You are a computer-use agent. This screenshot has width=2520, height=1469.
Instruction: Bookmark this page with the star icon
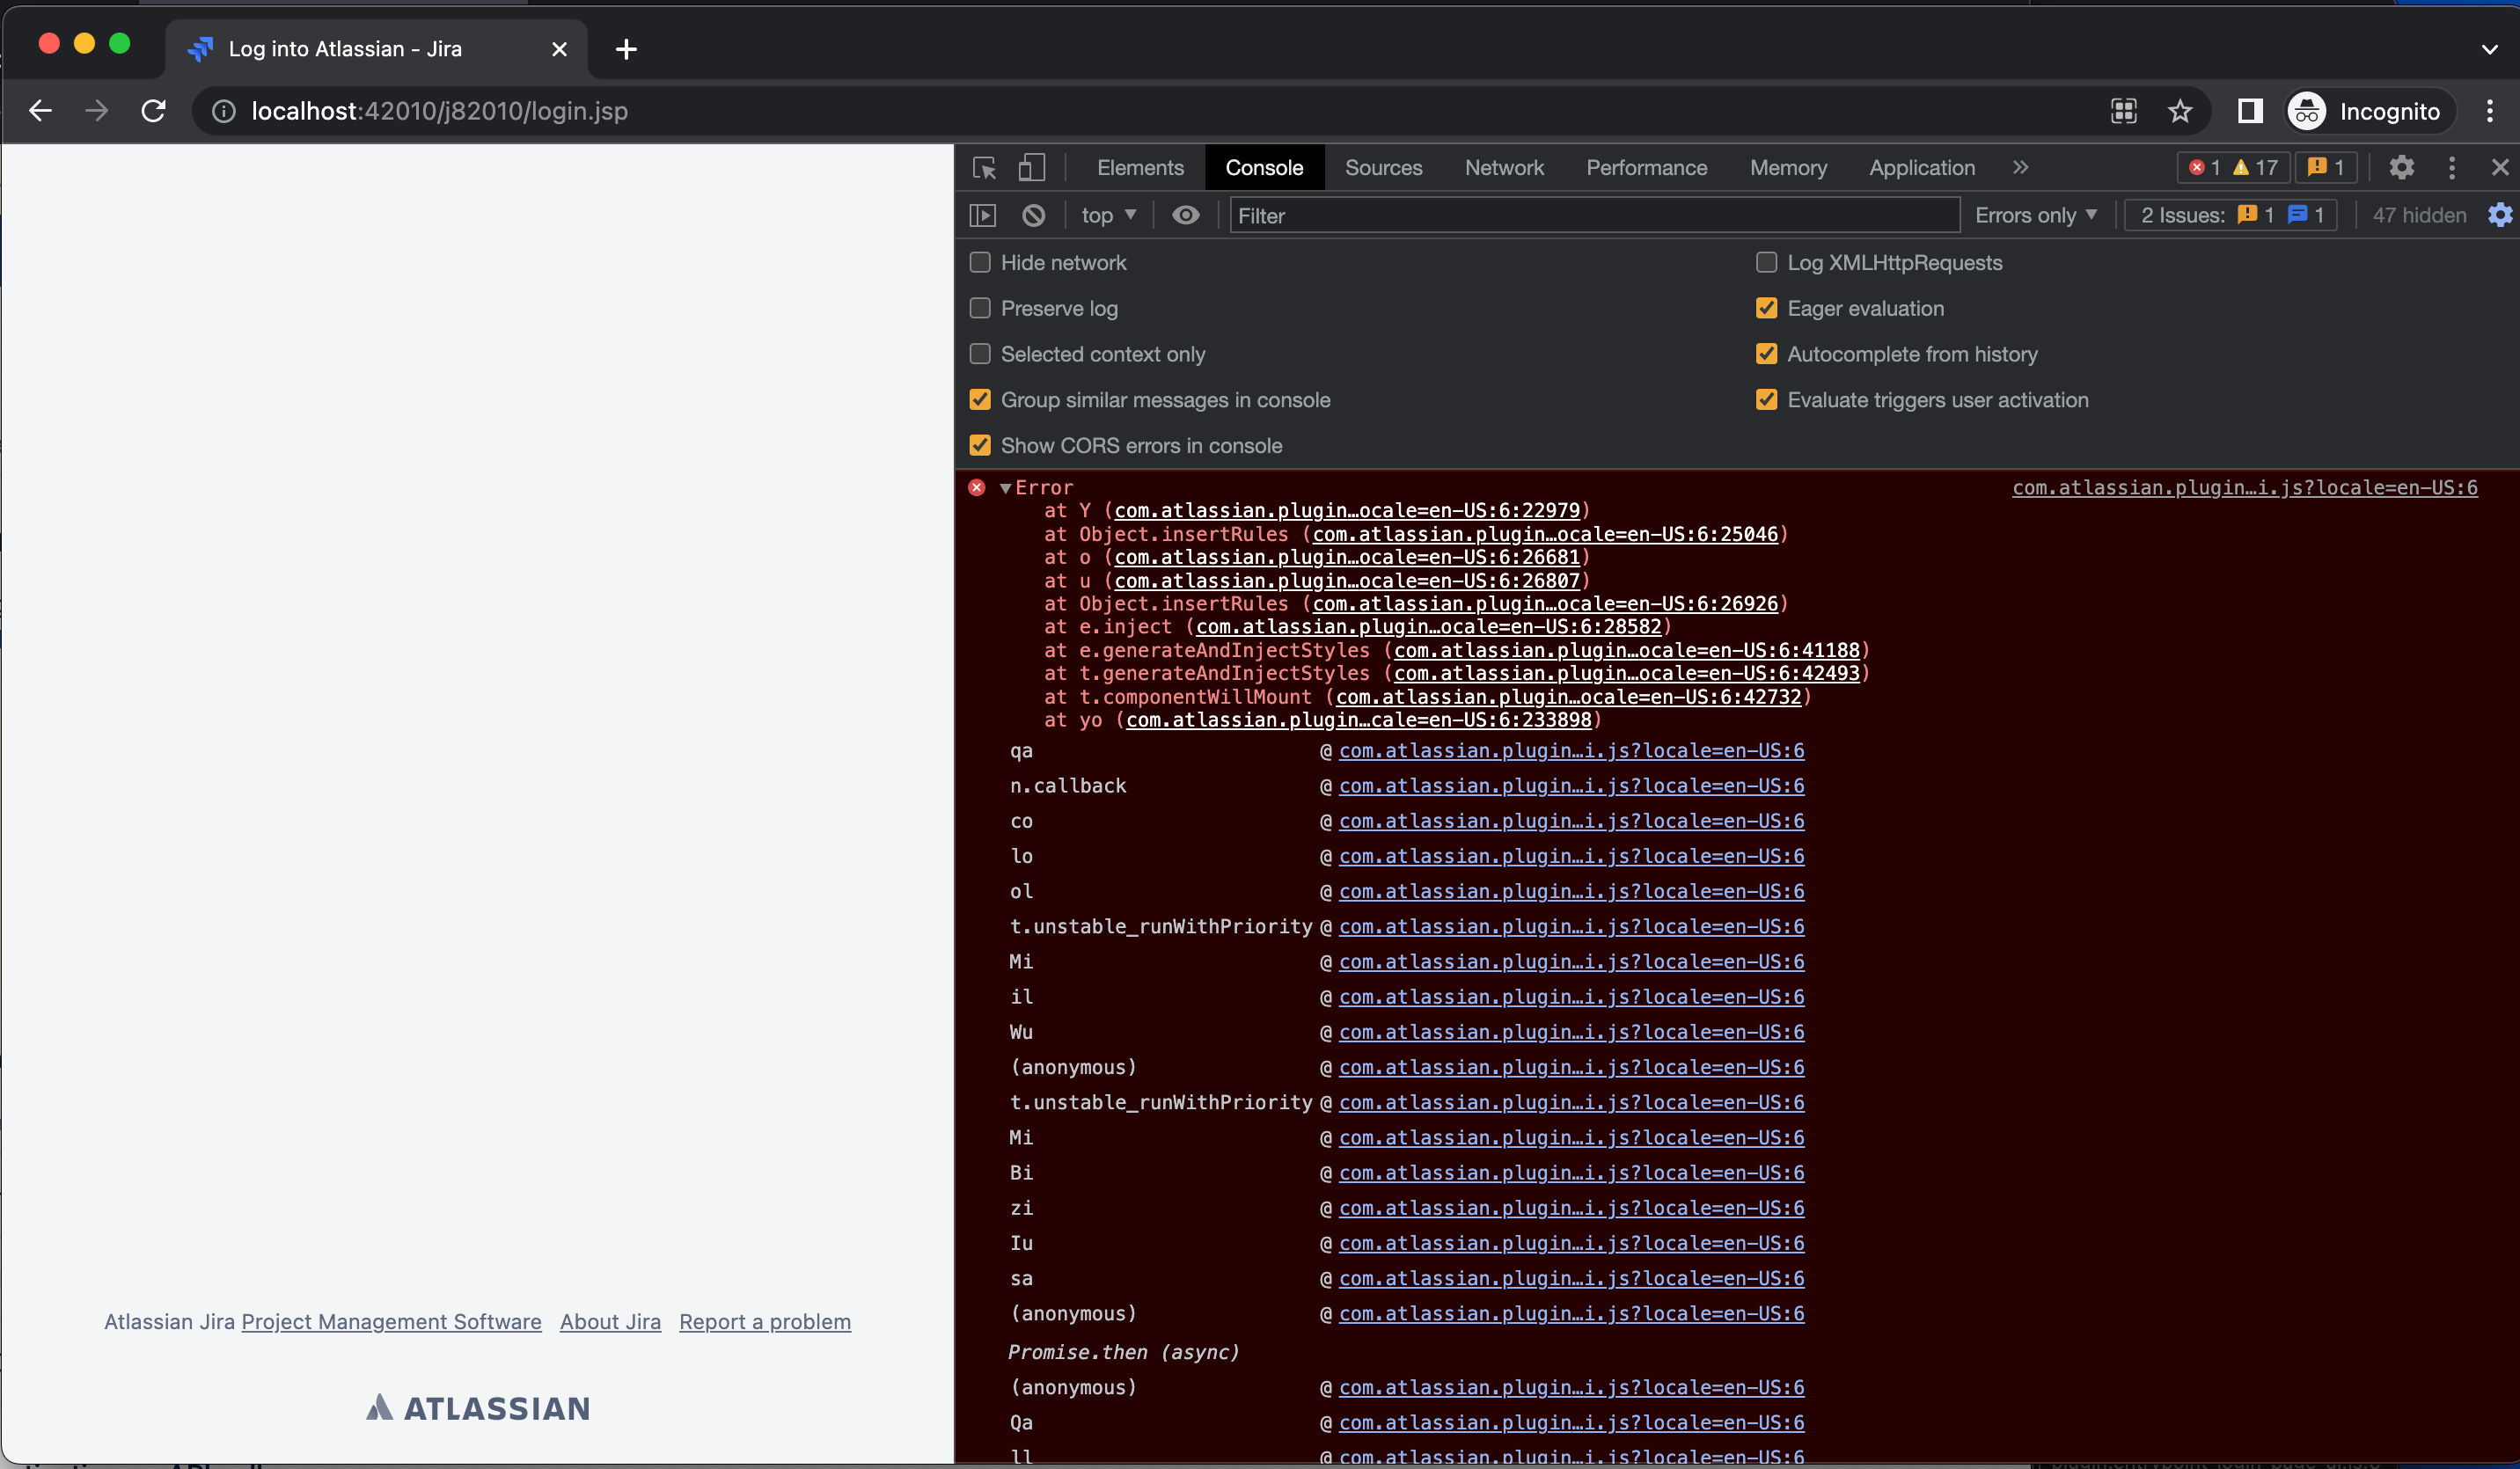(2180, 111)
